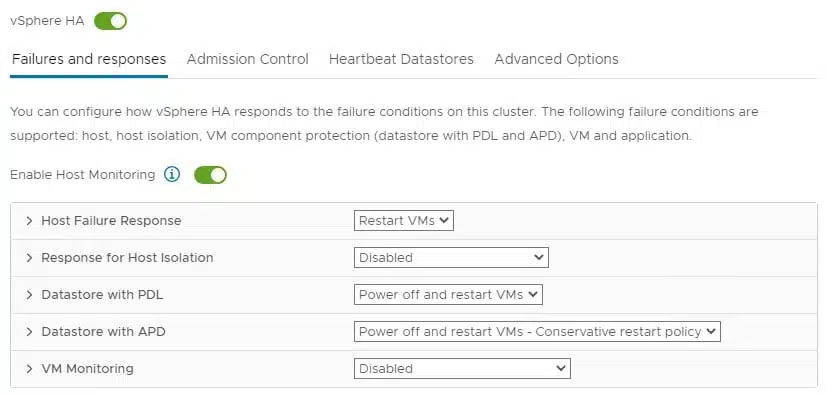Expand the Datastore with APD chevron
This screenshot has width=827, height=395.
tap(29, 332)
